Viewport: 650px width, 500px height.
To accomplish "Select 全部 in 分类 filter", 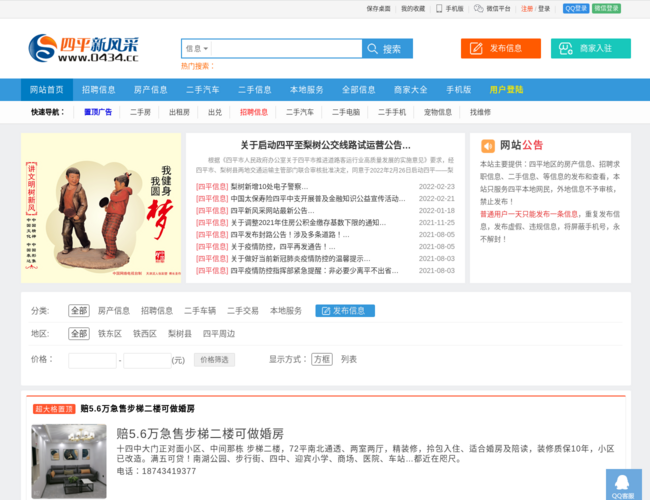I will click(x=79, y=311).
